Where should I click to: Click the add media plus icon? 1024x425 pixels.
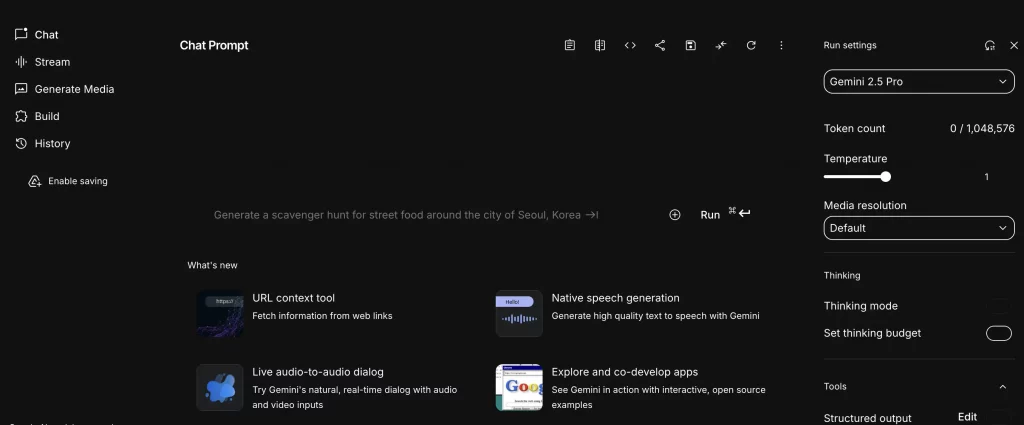point(675,215)
